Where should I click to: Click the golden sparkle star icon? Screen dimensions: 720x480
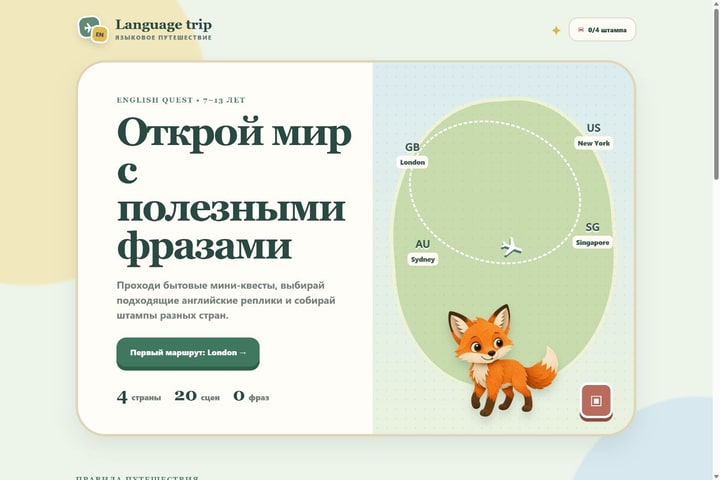click(x=556, y=30)
